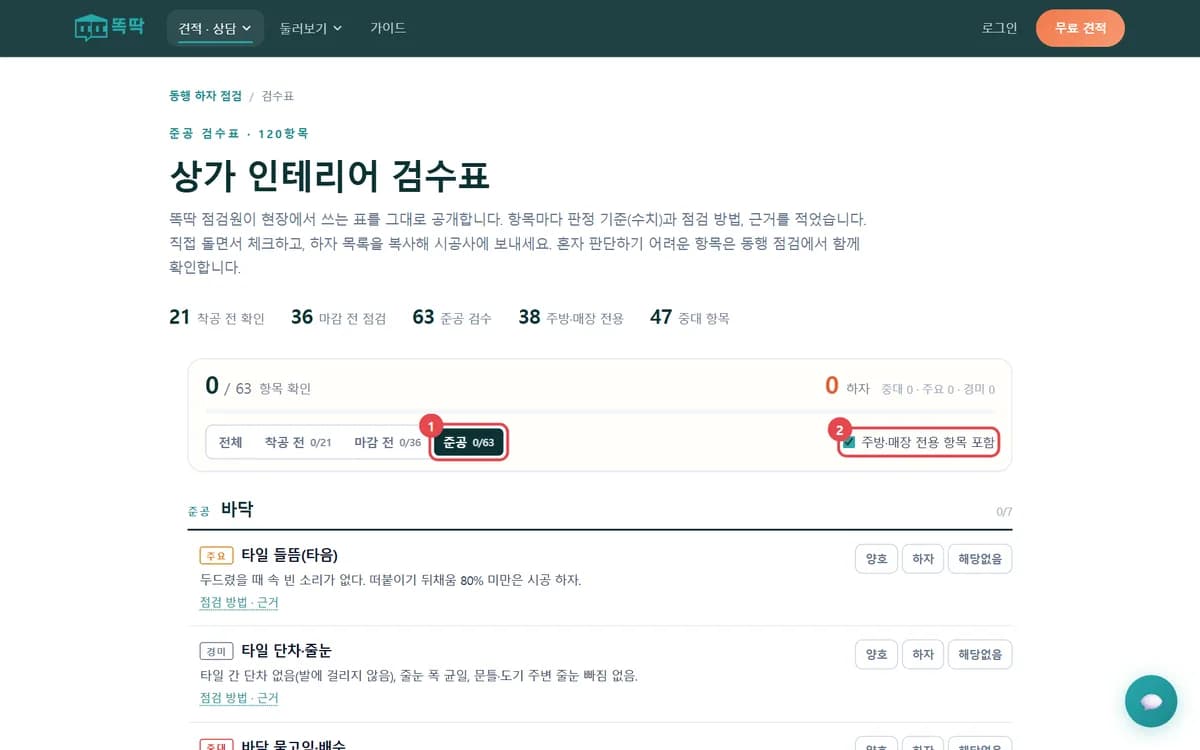Expand 점검 방법·근거 under 타일 단차·줄눈
The width and height of the screenshot is (1200, 750).
point(239,698)
